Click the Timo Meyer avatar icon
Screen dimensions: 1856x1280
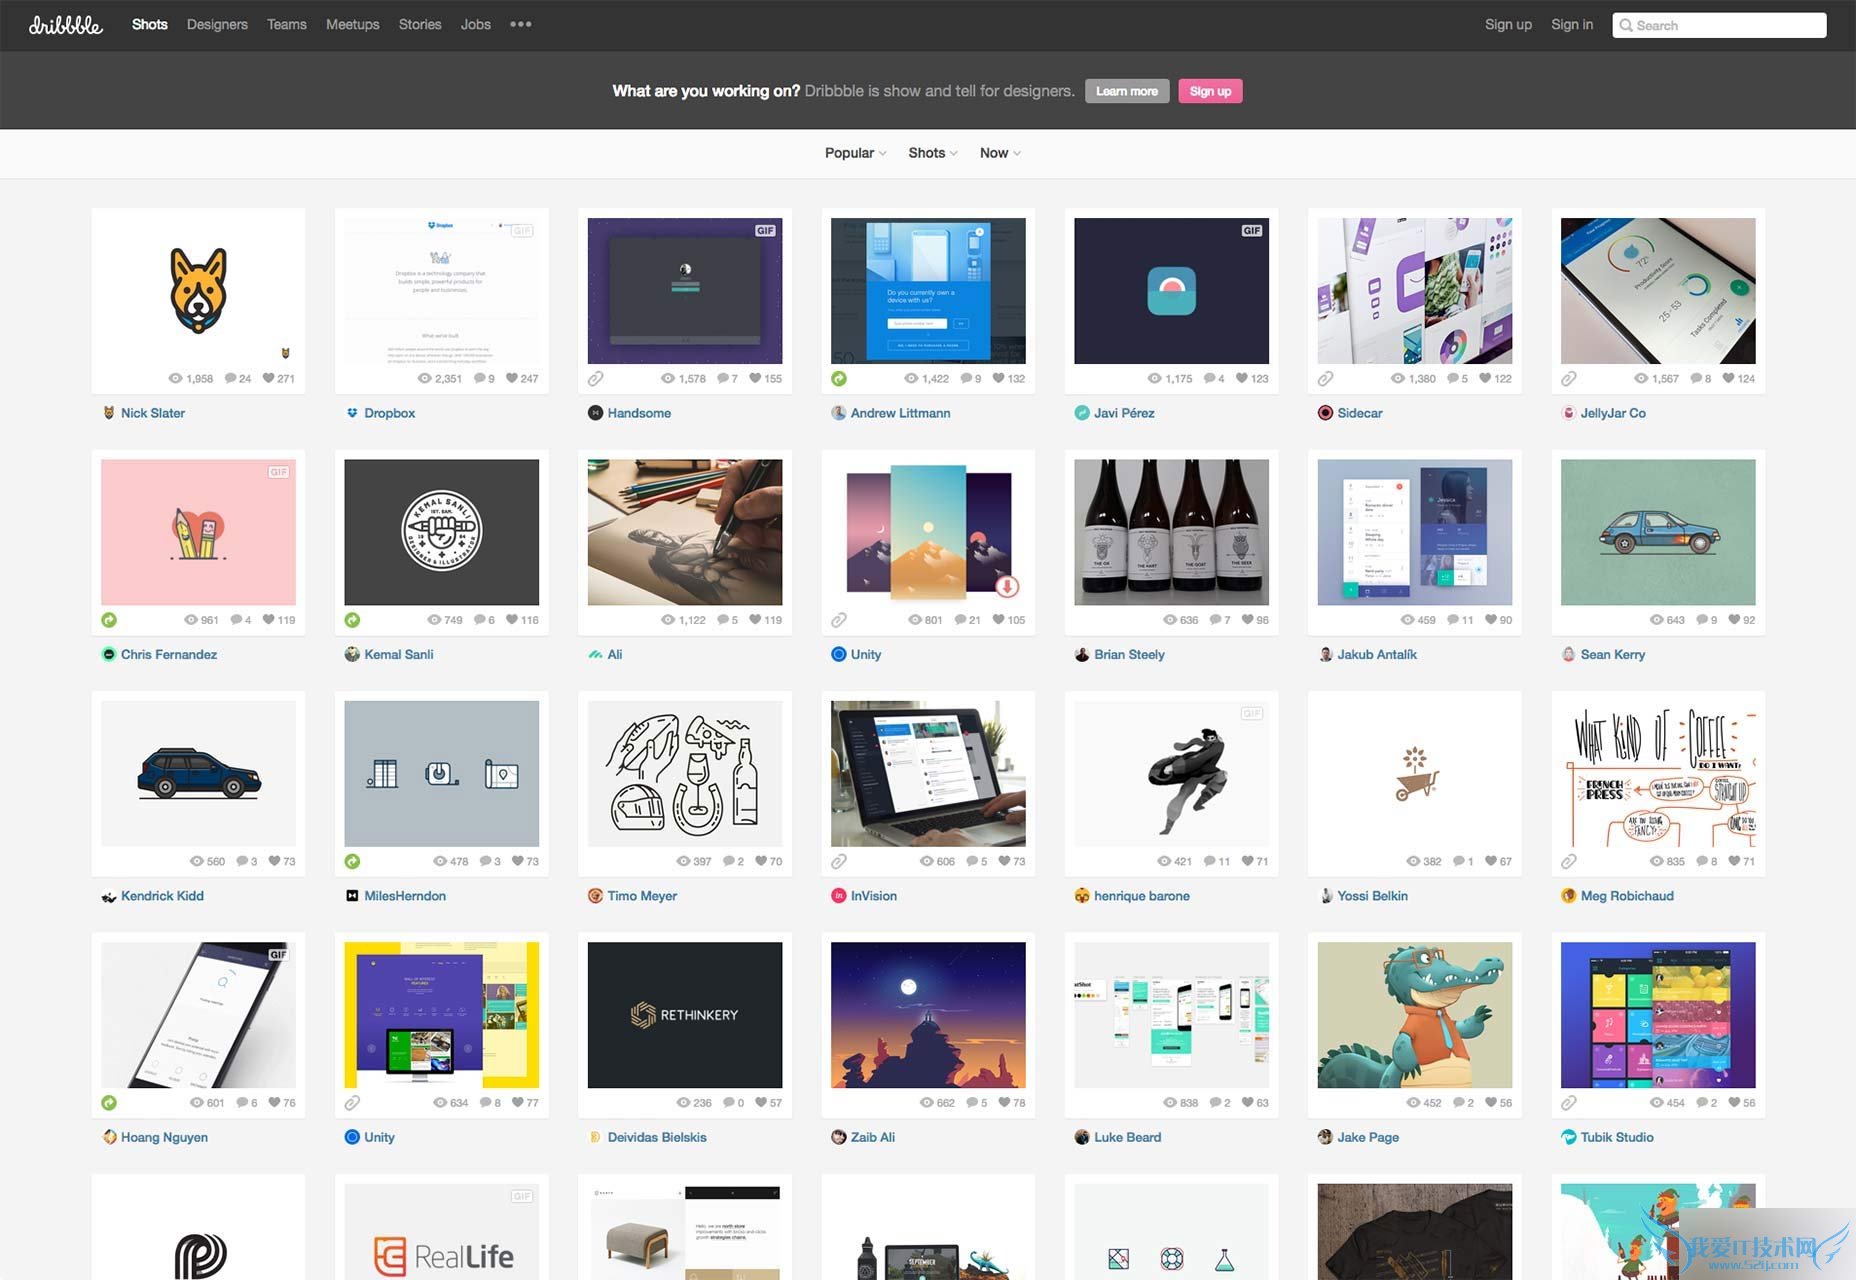coord(595,896)
